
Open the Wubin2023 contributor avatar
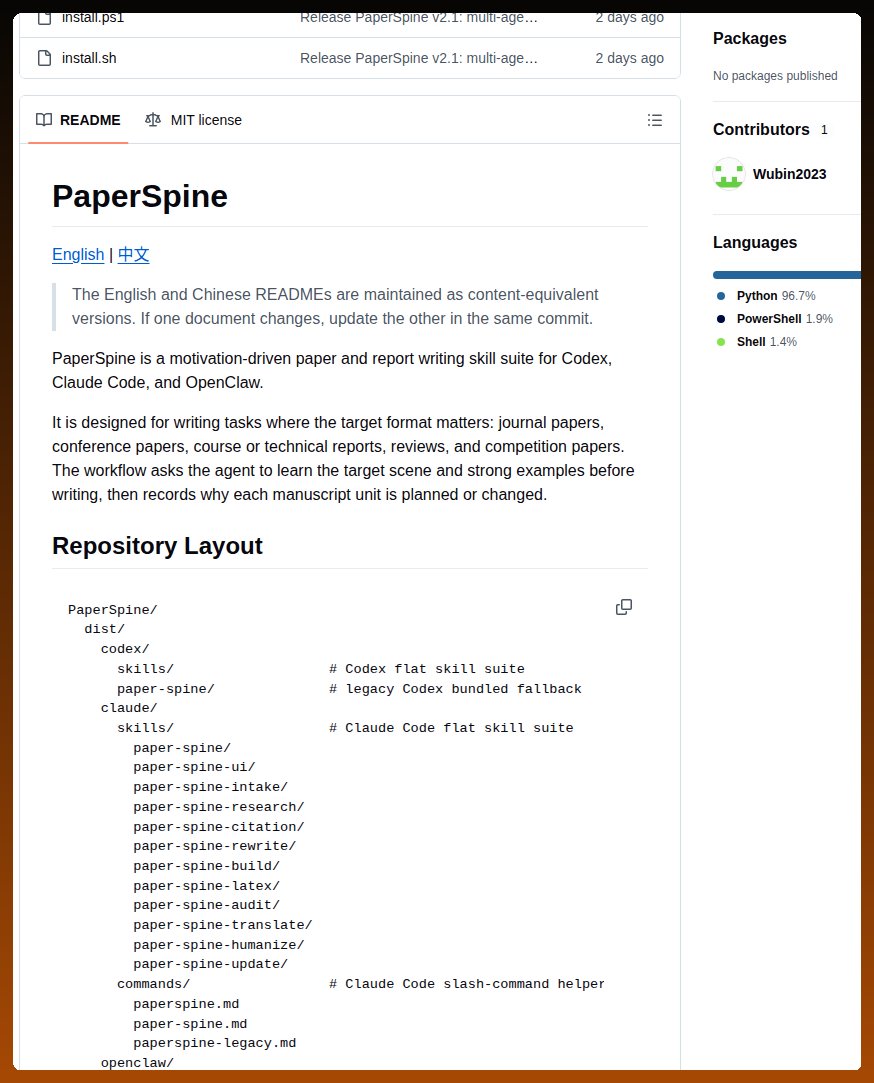pos(728,174)
